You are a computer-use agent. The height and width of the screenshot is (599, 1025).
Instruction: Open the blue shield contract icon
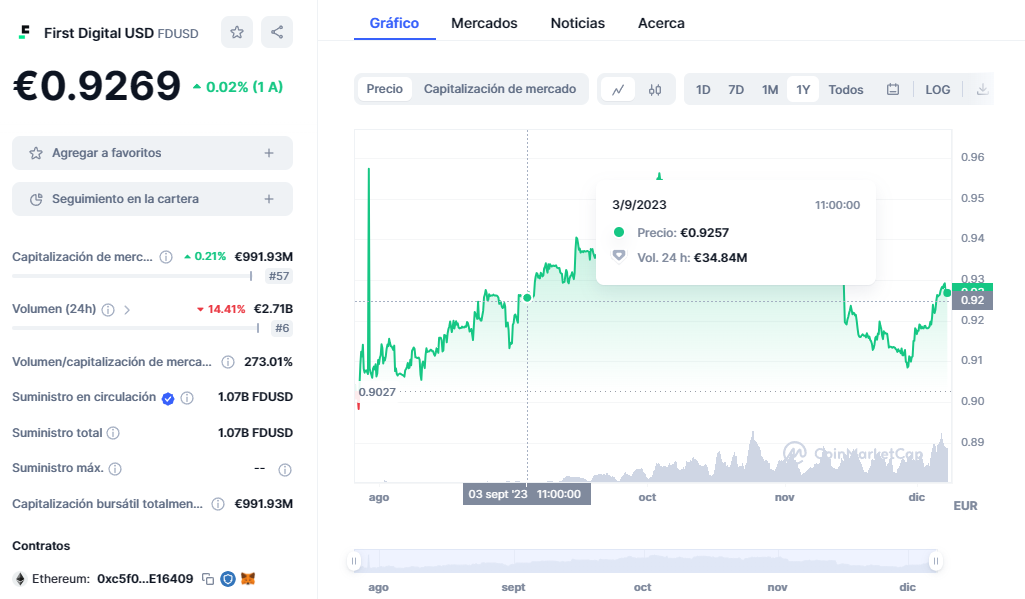(227, 579)
